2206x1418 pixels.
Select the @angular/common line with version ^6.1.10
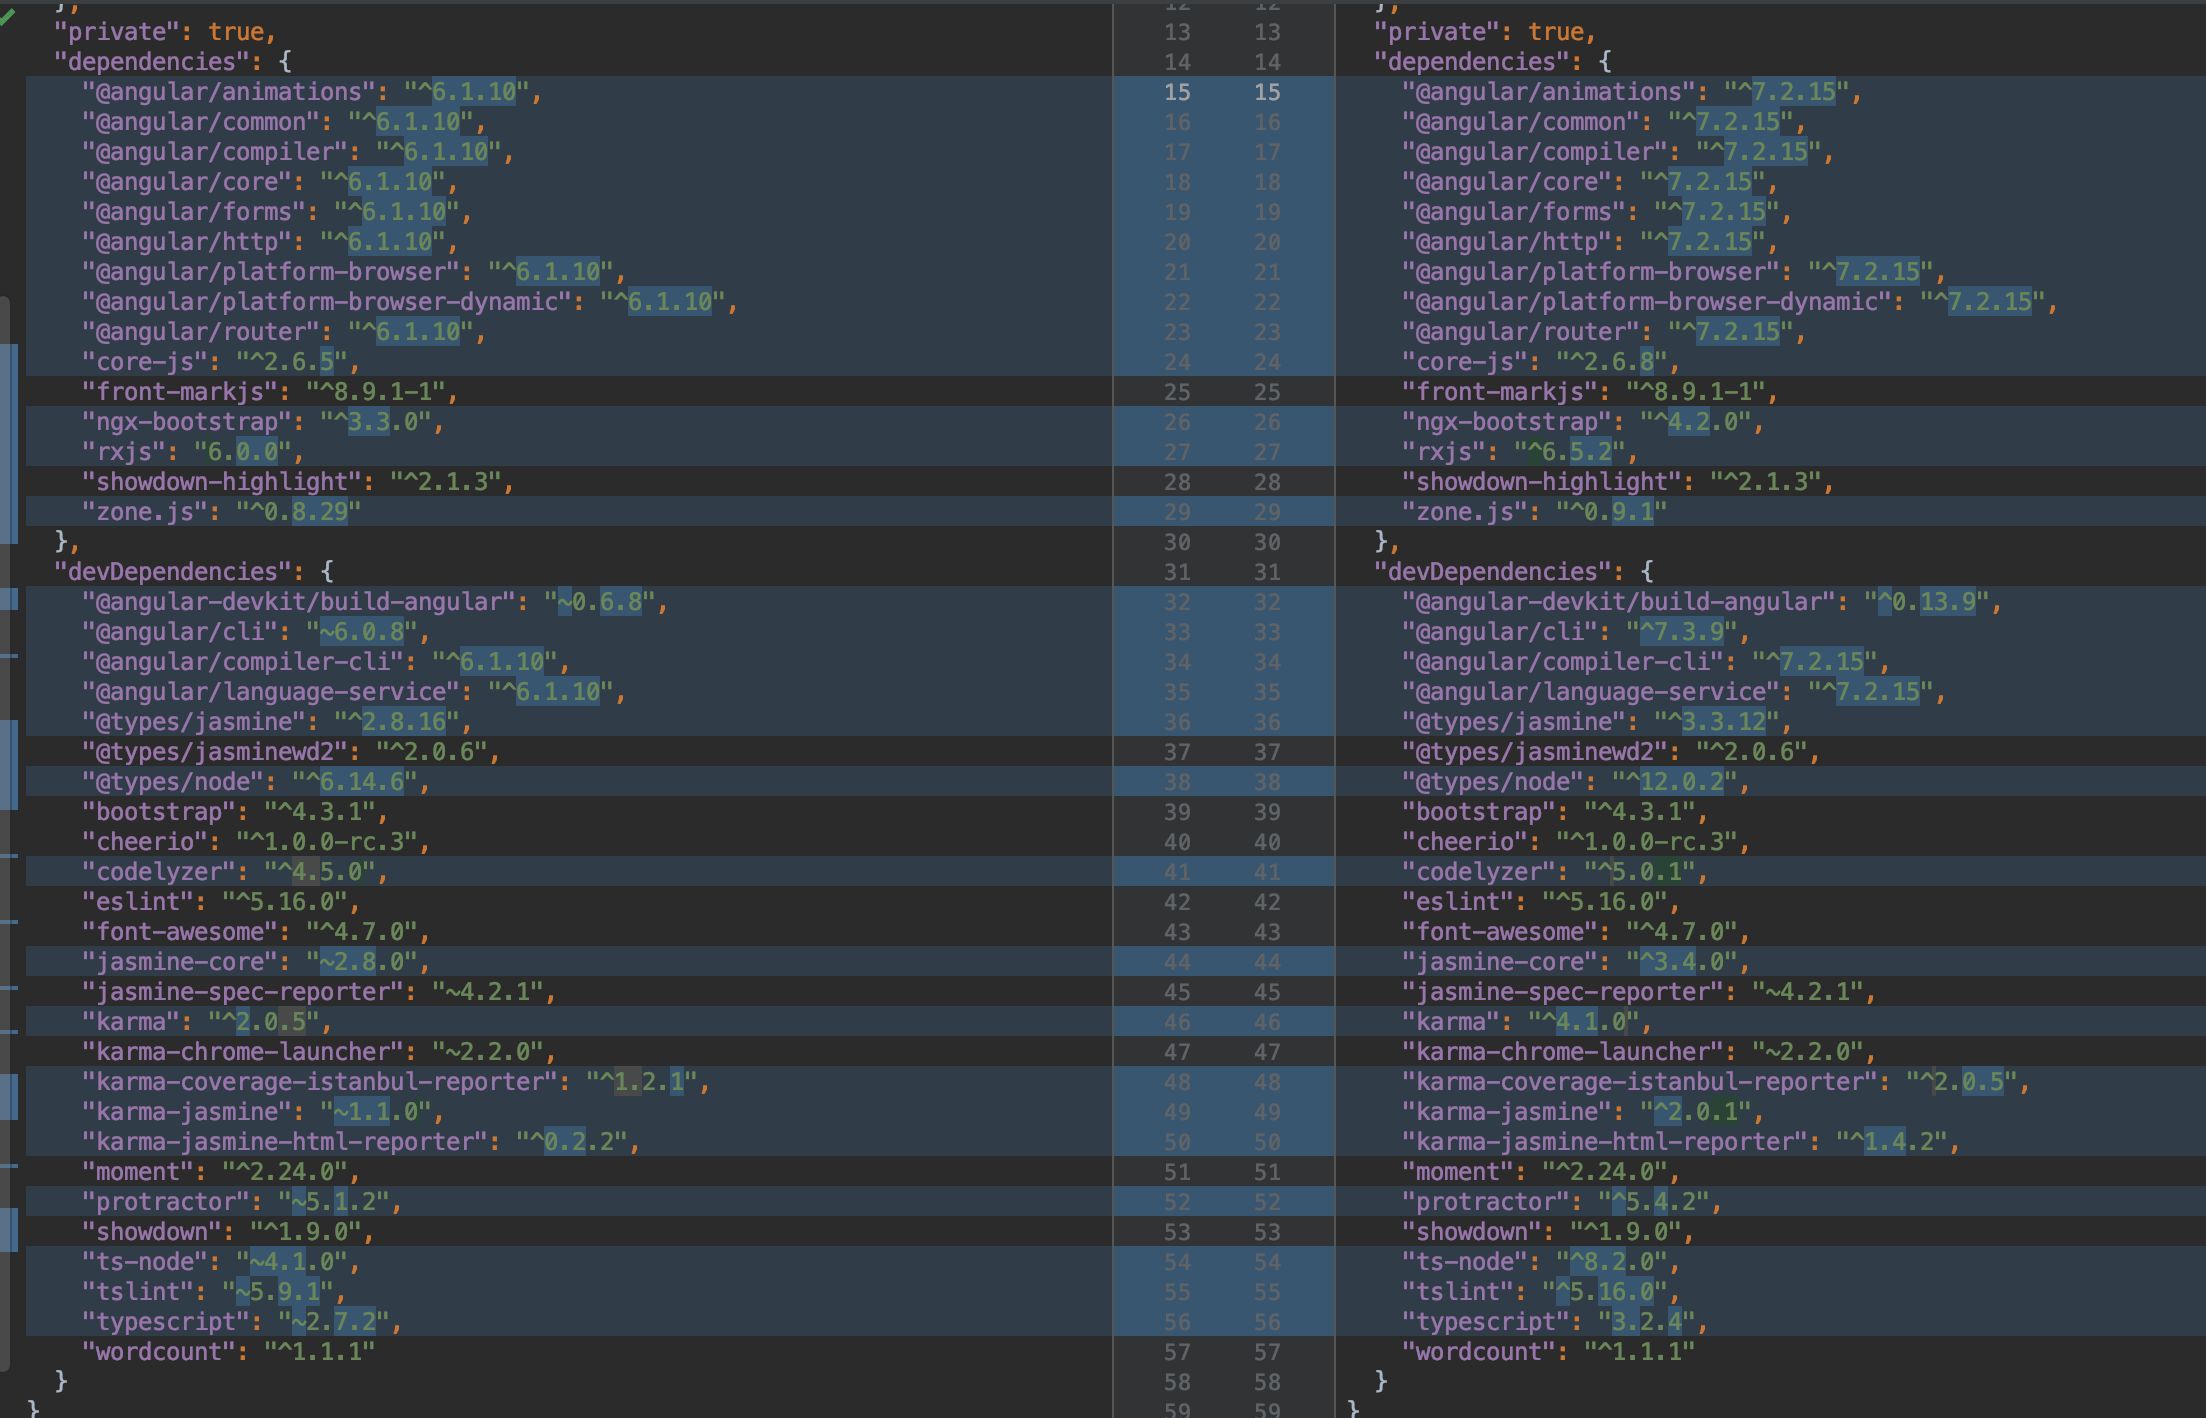284,122
